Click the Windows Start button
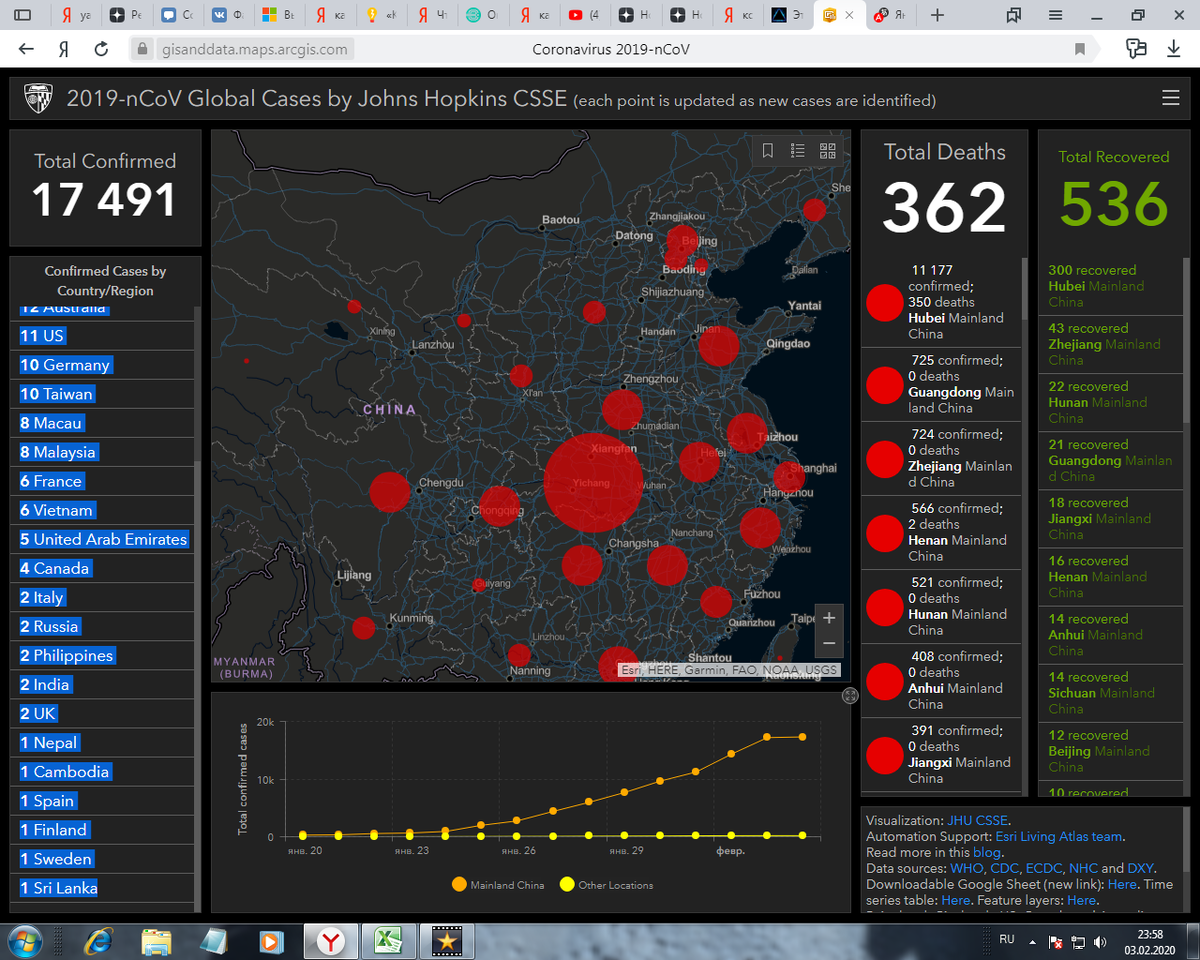The image size is (1200, 960). point(25,941)
